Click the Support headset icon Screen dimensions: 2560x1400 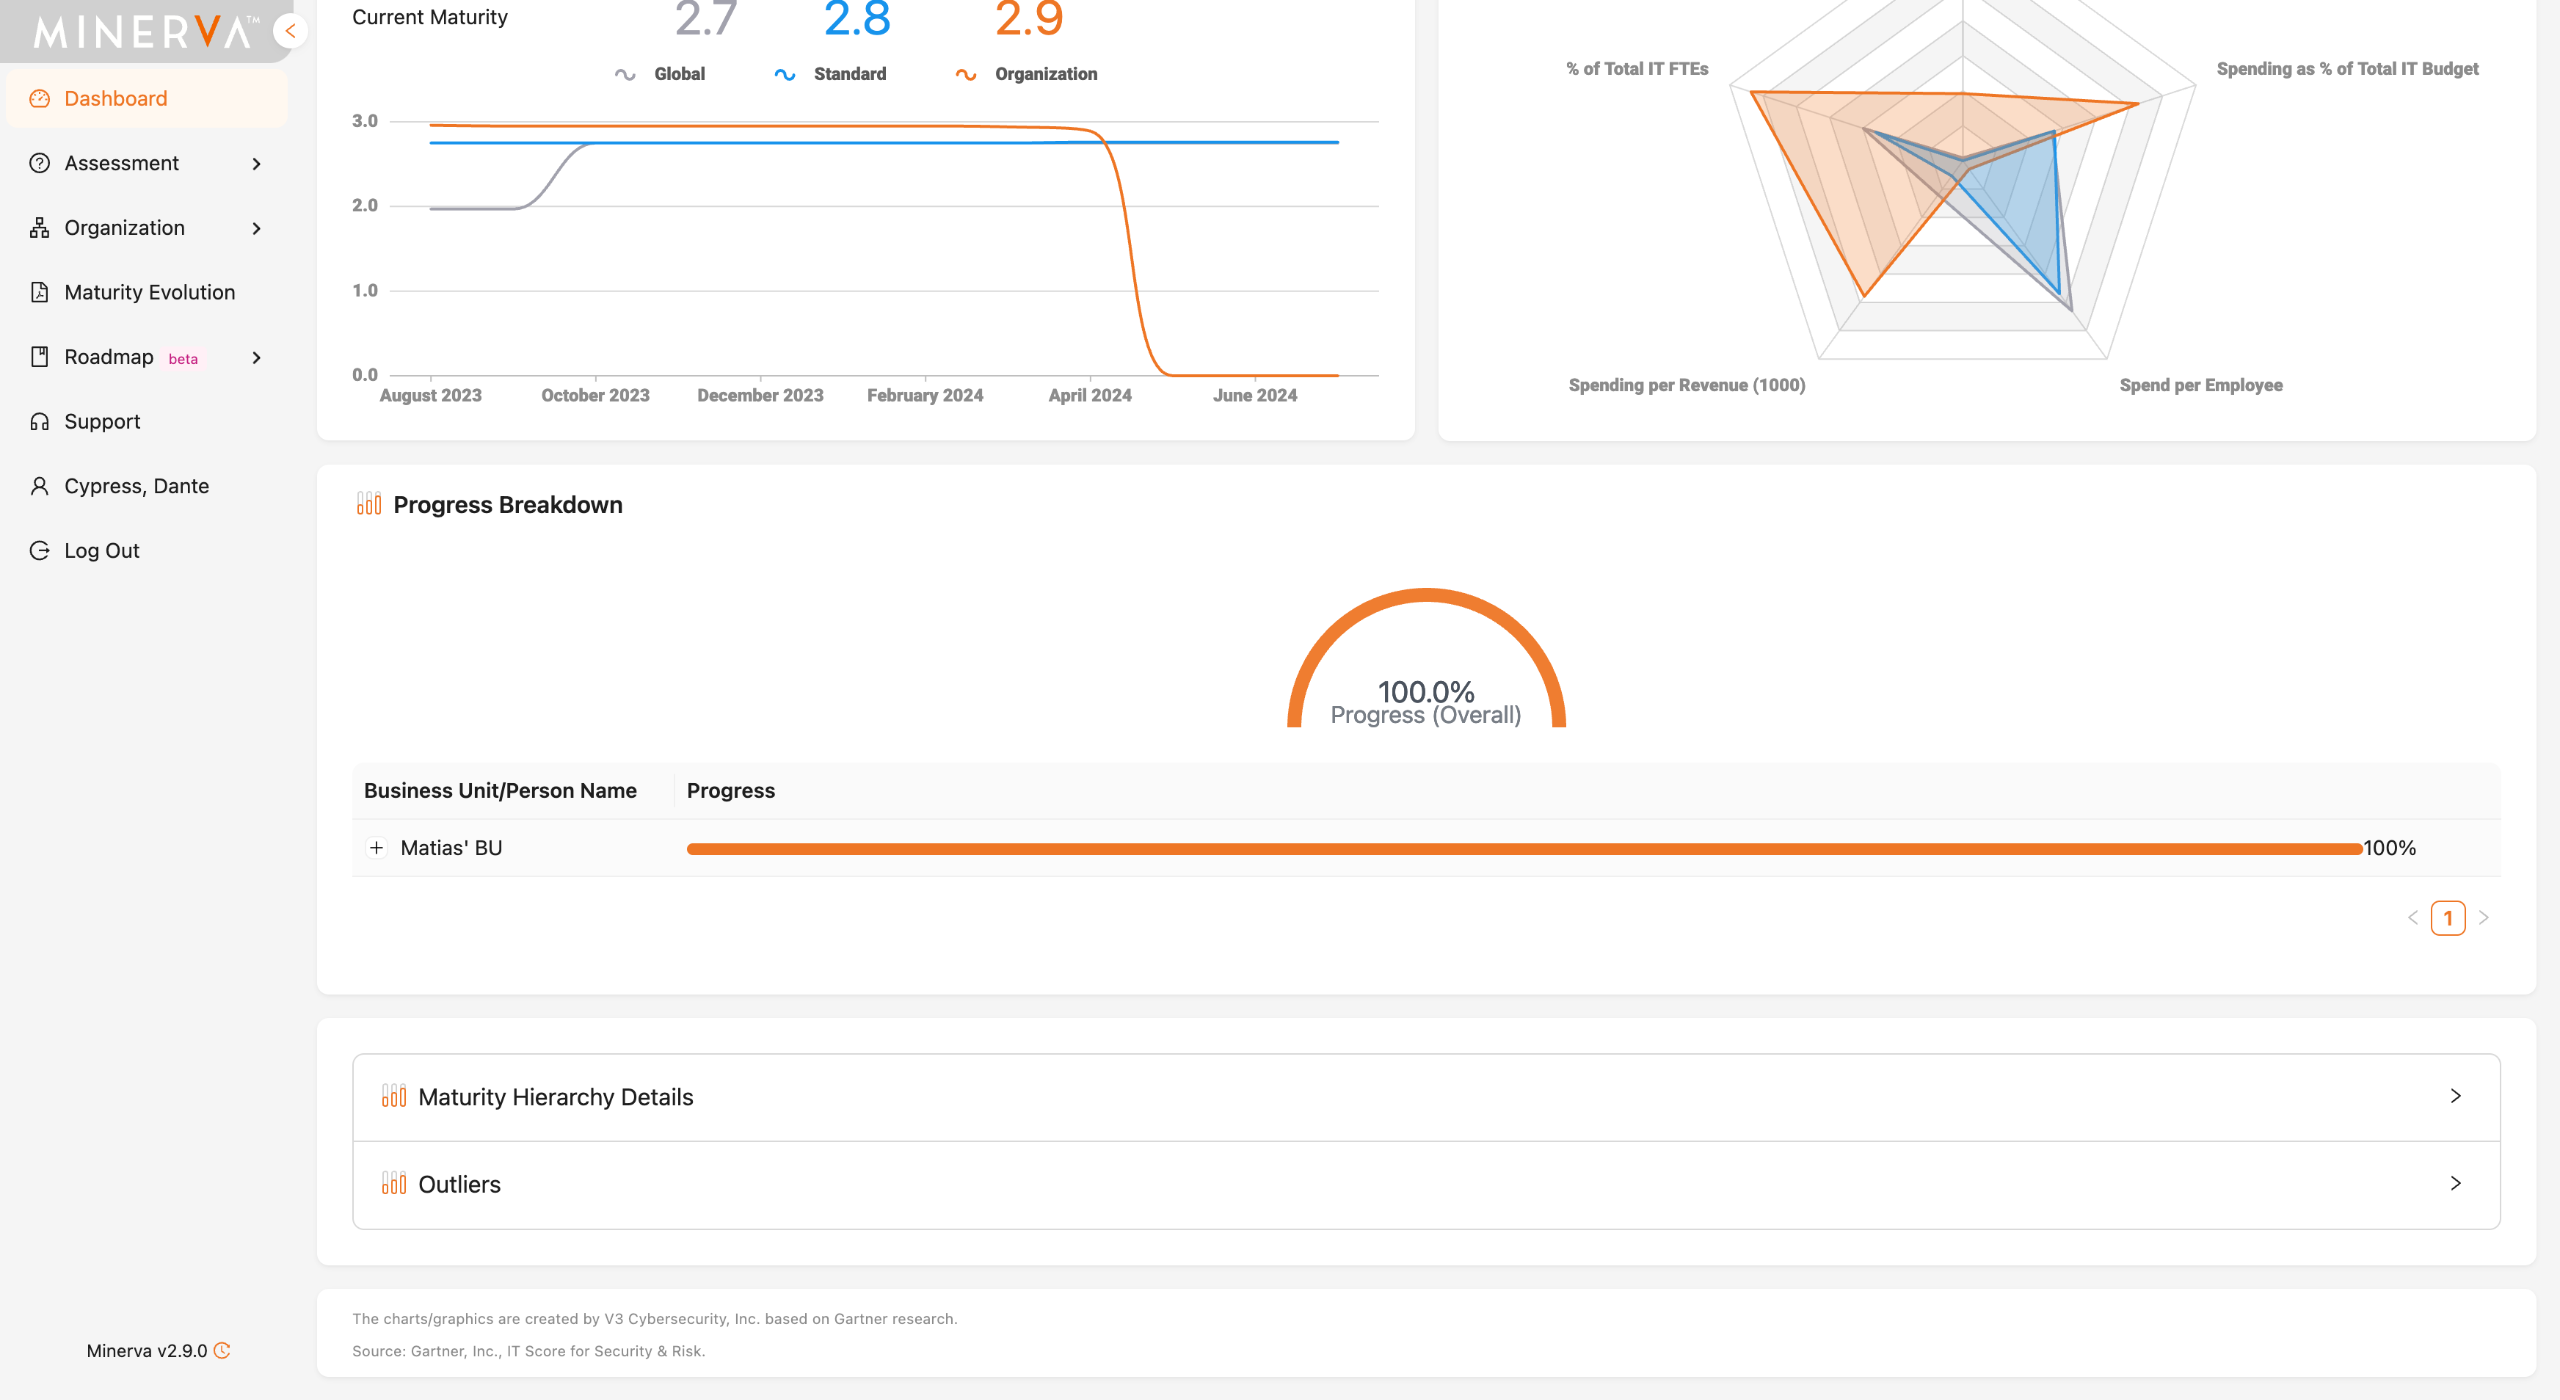40,421
